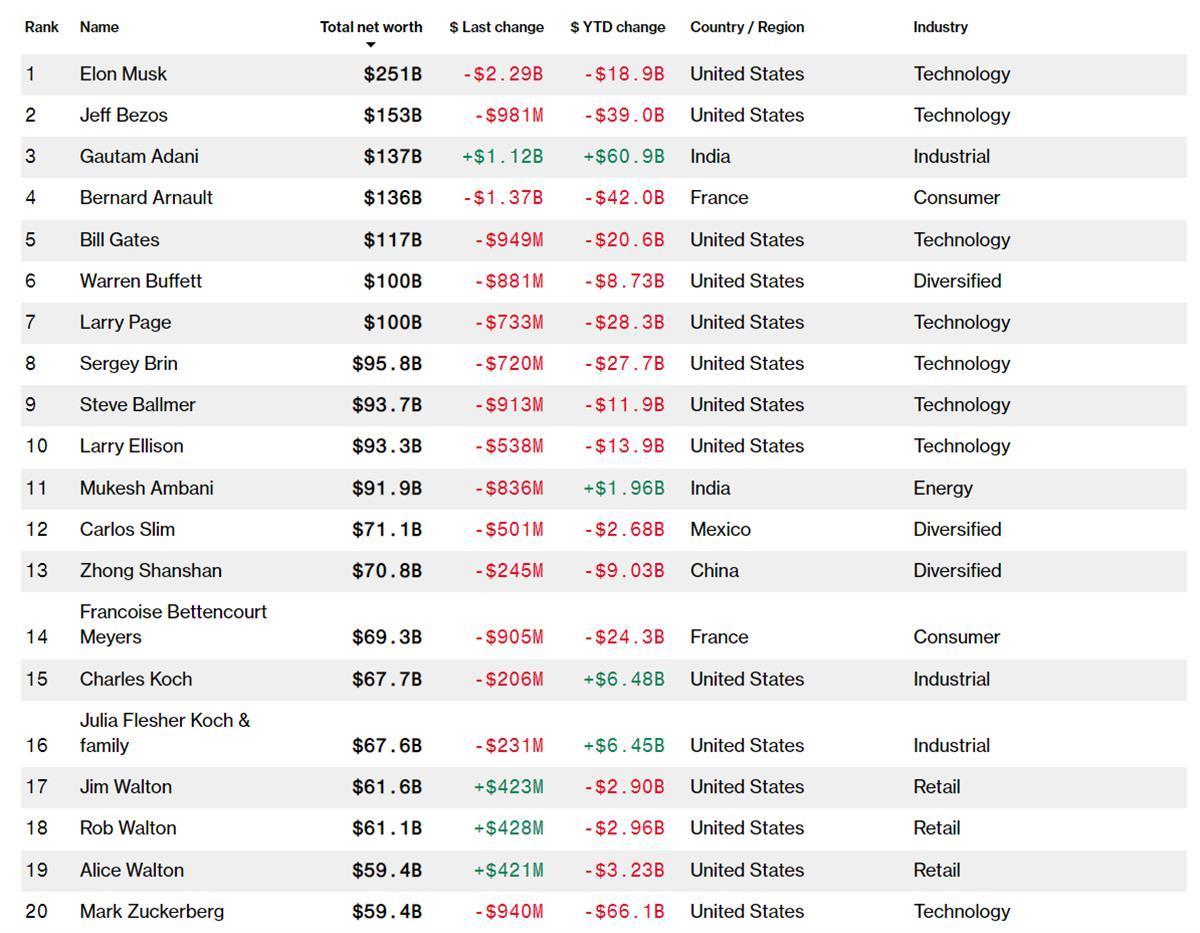Screen dimensions: 1200x933
Task: Select Mark Zuckerberg's name
Action: pos(151,911)
